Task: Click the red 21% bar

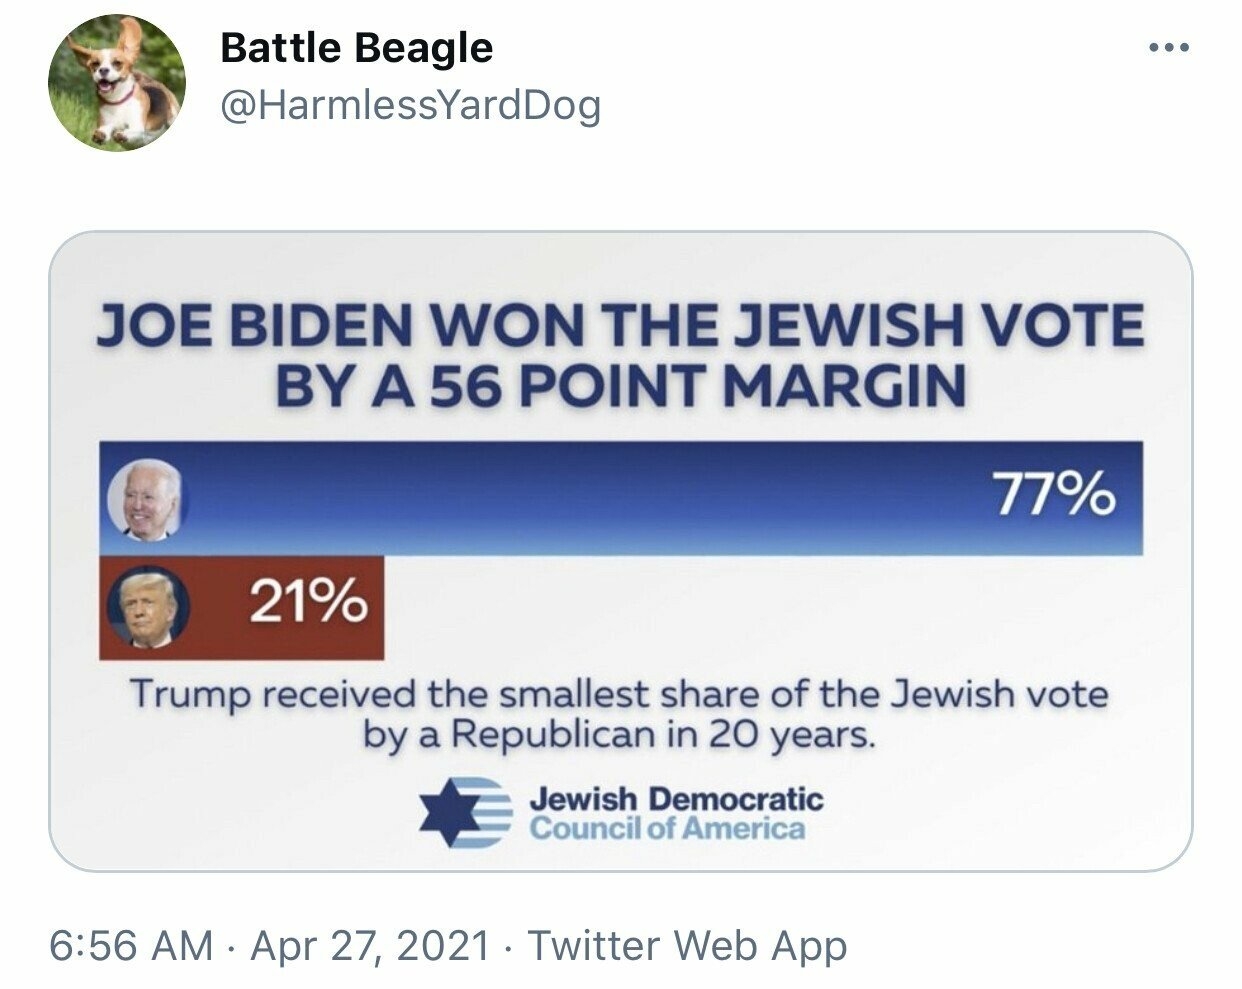Action: 241,608
